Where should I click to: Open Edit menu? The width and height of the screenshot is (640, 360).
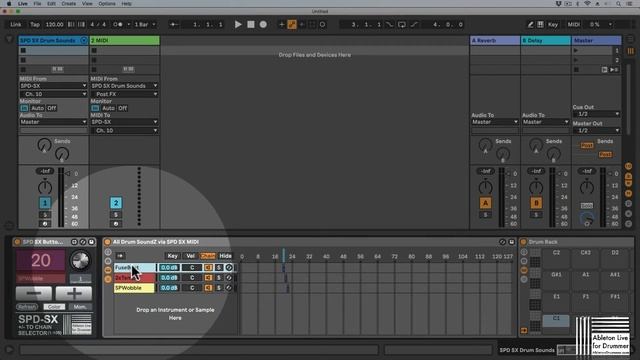pyautogui.click(x=51, y=4)
